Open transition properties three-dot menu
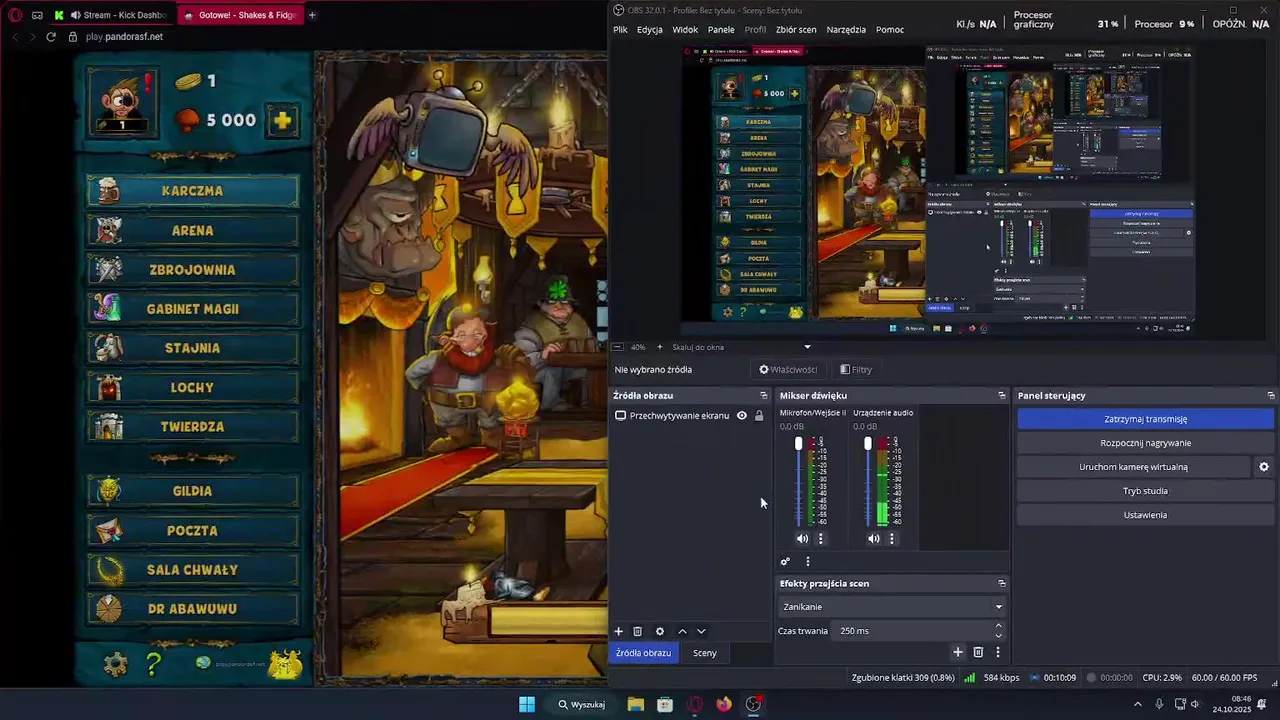The image size is (1280, 720). click(x=997, y=652)
